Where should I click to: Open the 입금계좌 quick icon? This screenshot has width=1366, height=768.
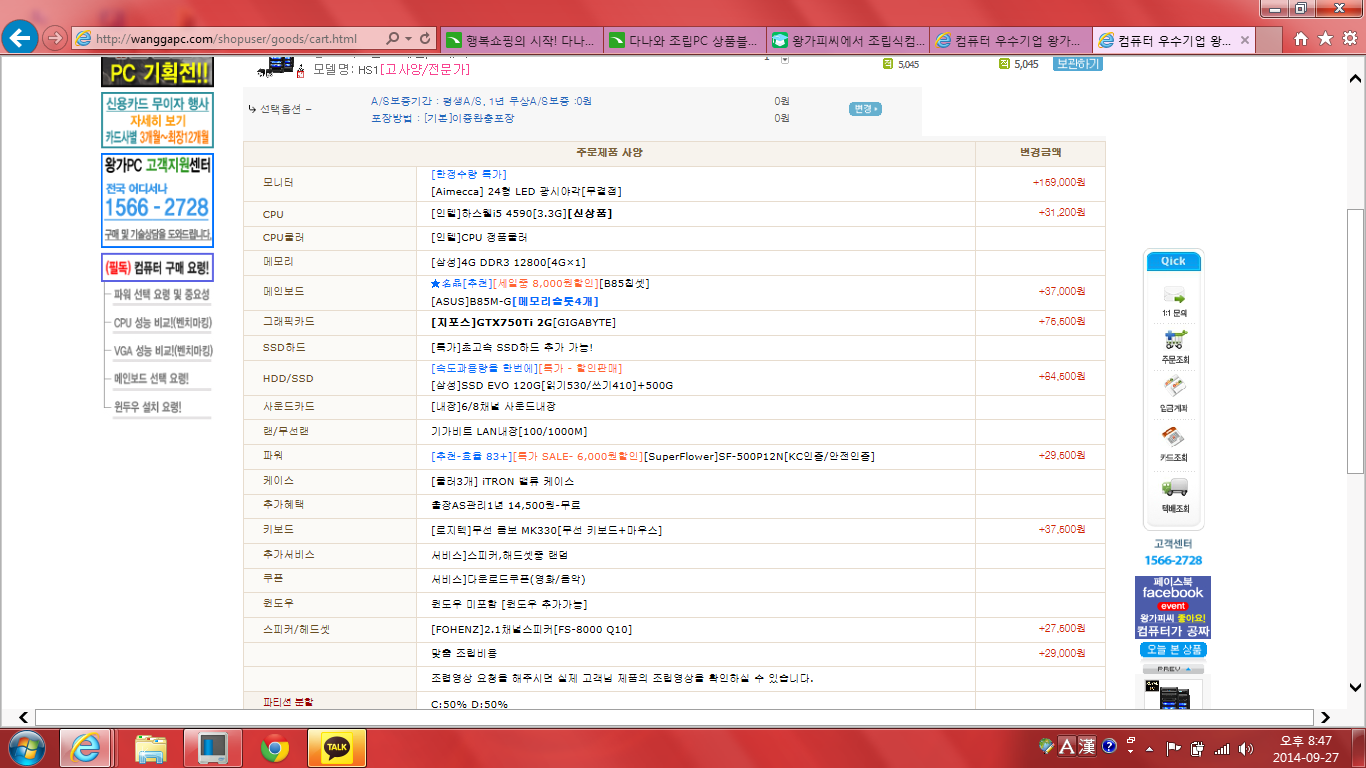click(x=1173, y=396)
